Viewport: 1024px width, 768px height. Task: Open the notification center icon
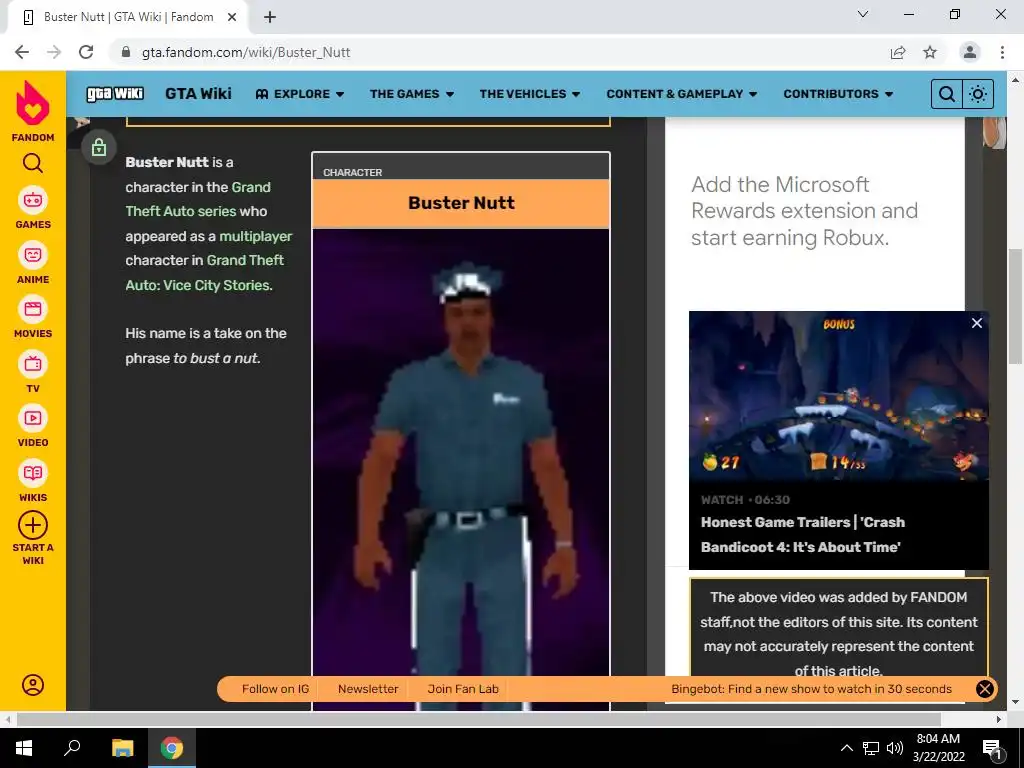pyautogui.click(x=992, y=748)
